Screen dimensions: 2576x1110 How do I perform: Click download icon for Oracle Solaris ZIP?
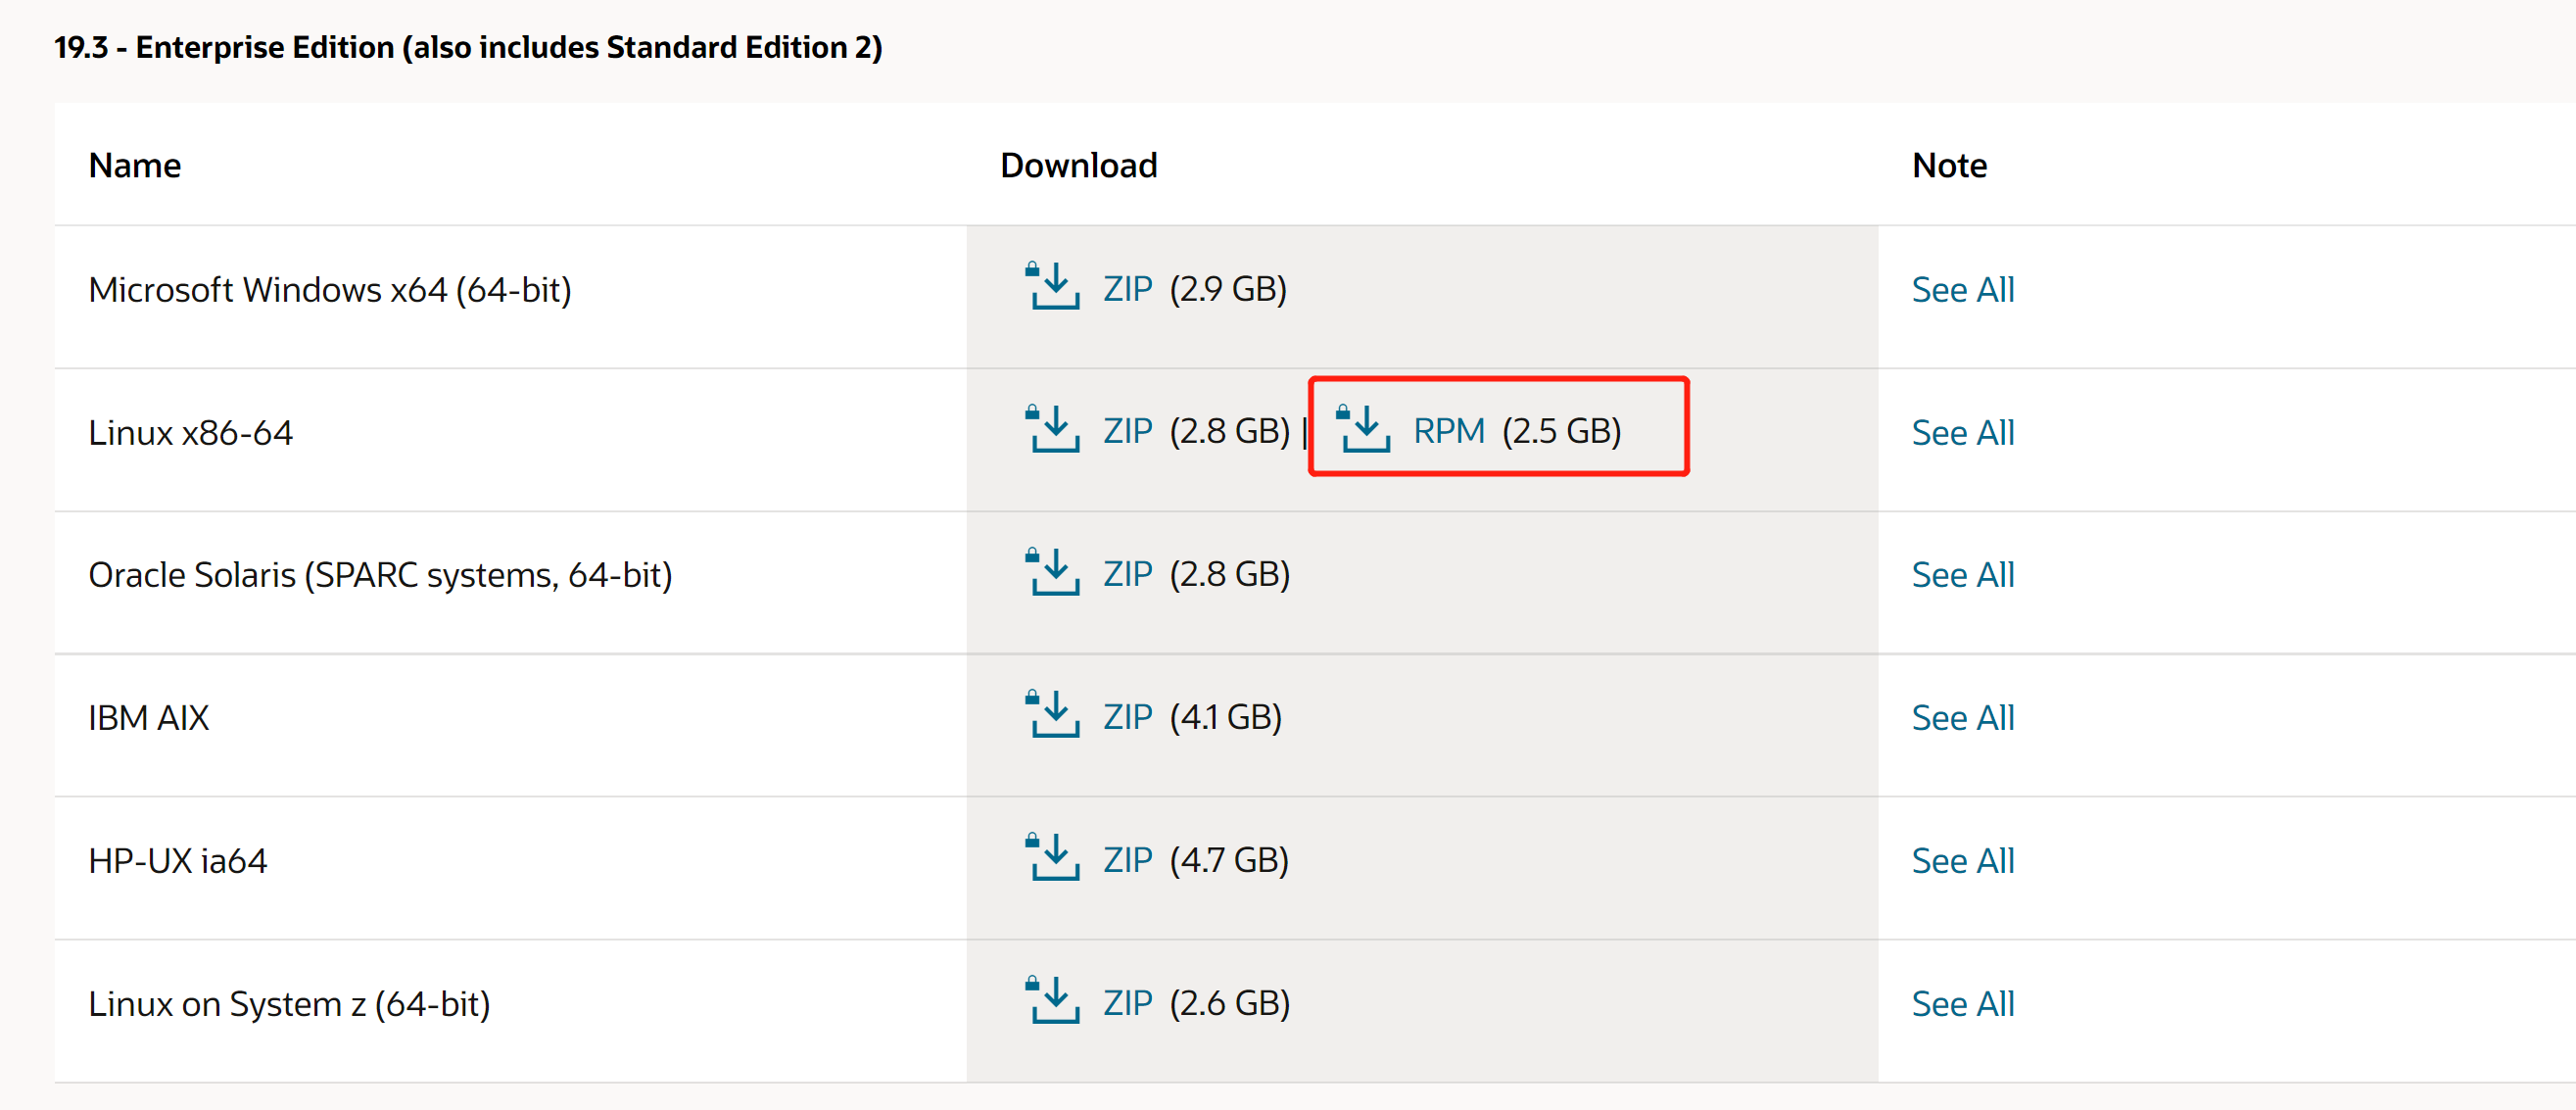(x=1053, y=573)
